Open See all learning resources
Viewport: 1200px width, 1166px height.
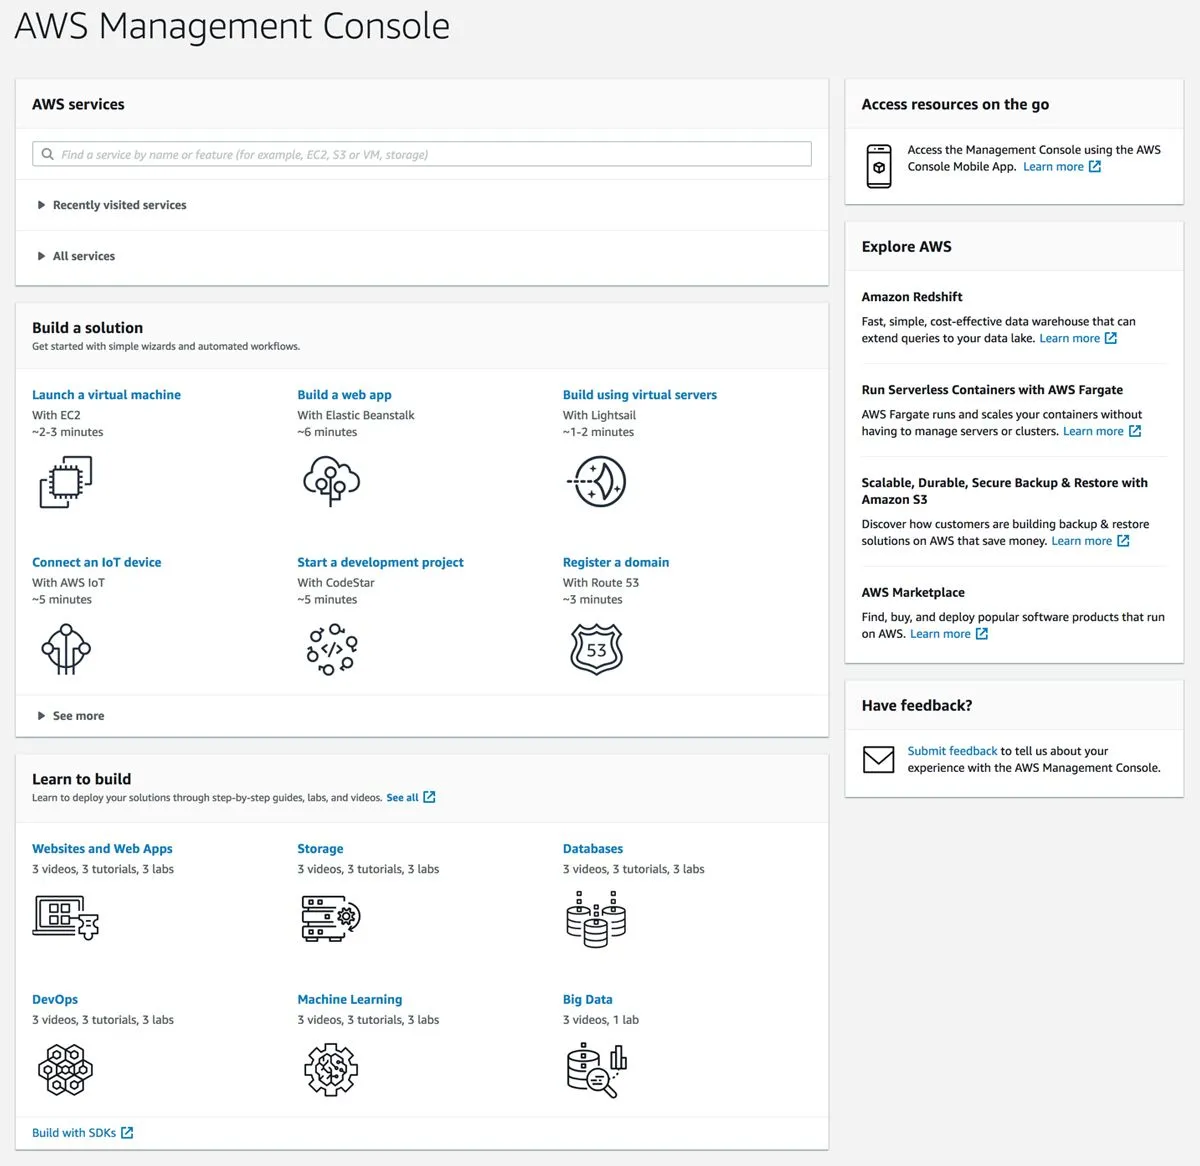pyautogui.click(x=403, y=797)
